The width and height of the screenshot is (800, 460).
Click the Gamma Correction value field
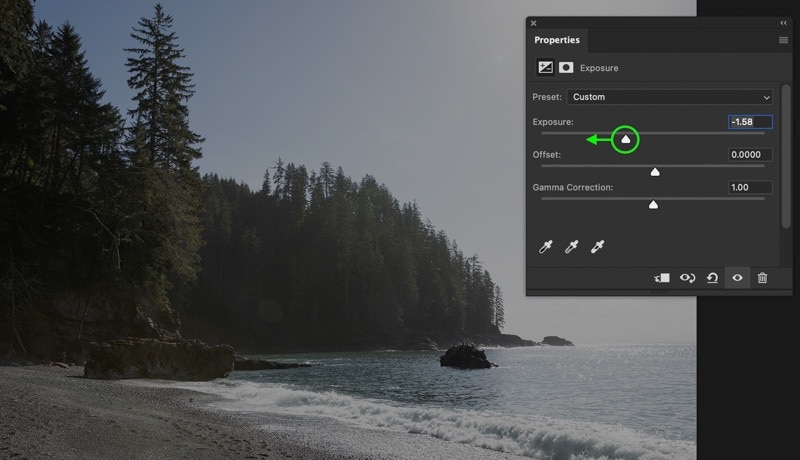[750, 187]
